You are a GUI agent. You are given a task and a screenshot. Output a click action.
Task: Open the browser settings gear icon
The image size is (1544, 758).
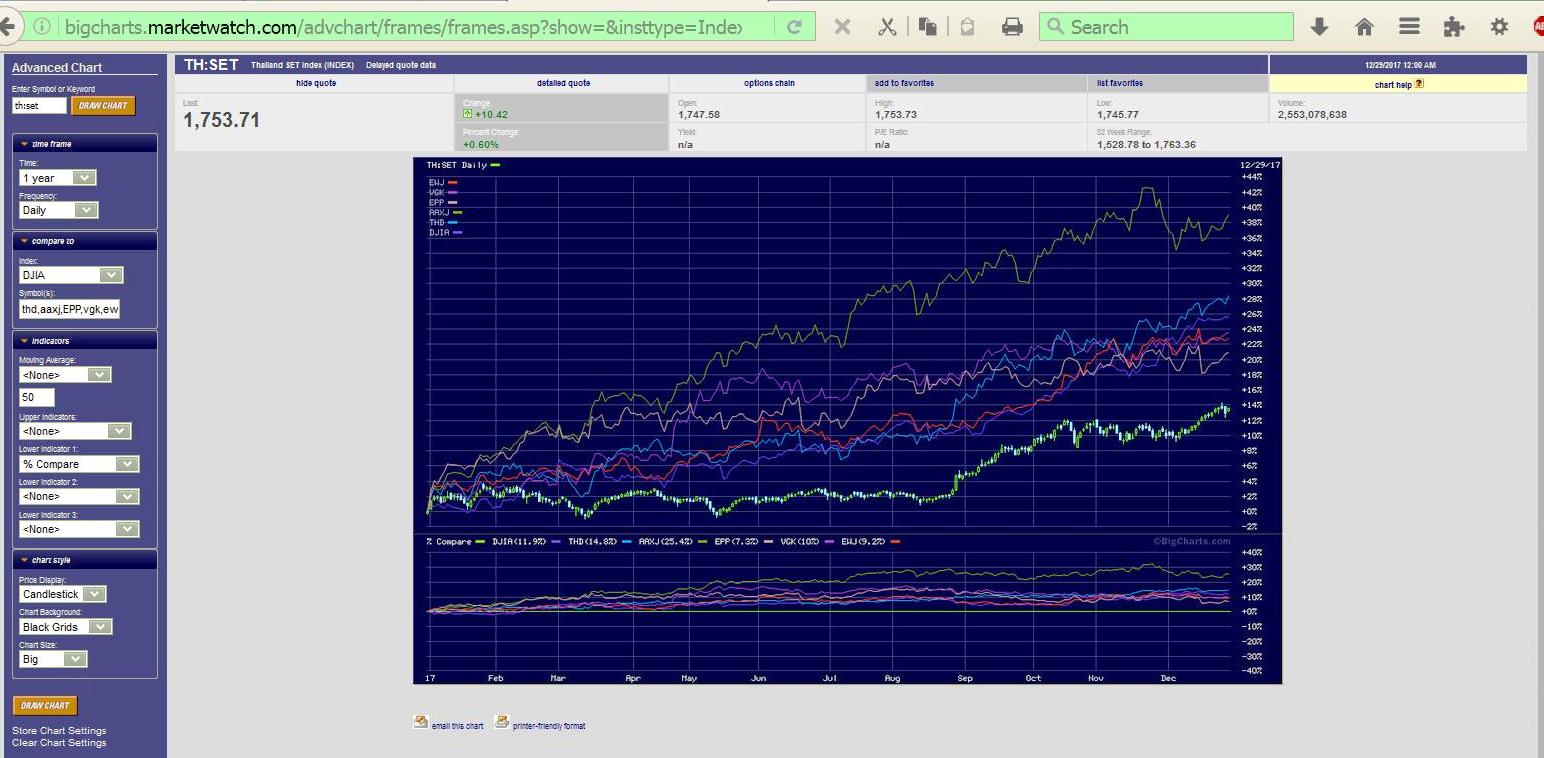1499,27
